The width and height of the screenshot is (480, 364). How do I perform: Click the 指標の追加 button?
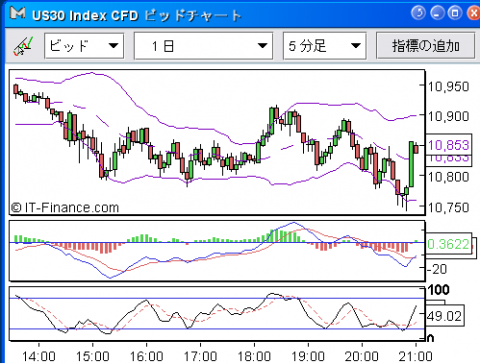point(426,46)
